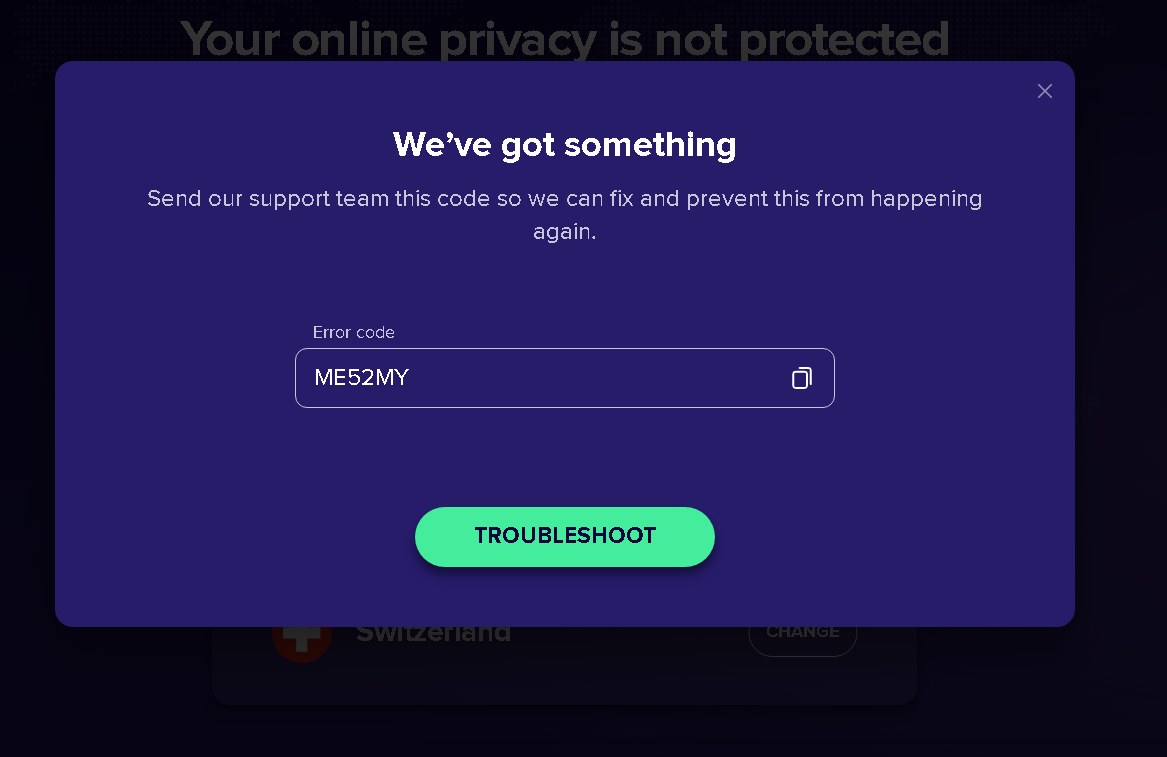Click the support team instruction text

tap(564, 199)
